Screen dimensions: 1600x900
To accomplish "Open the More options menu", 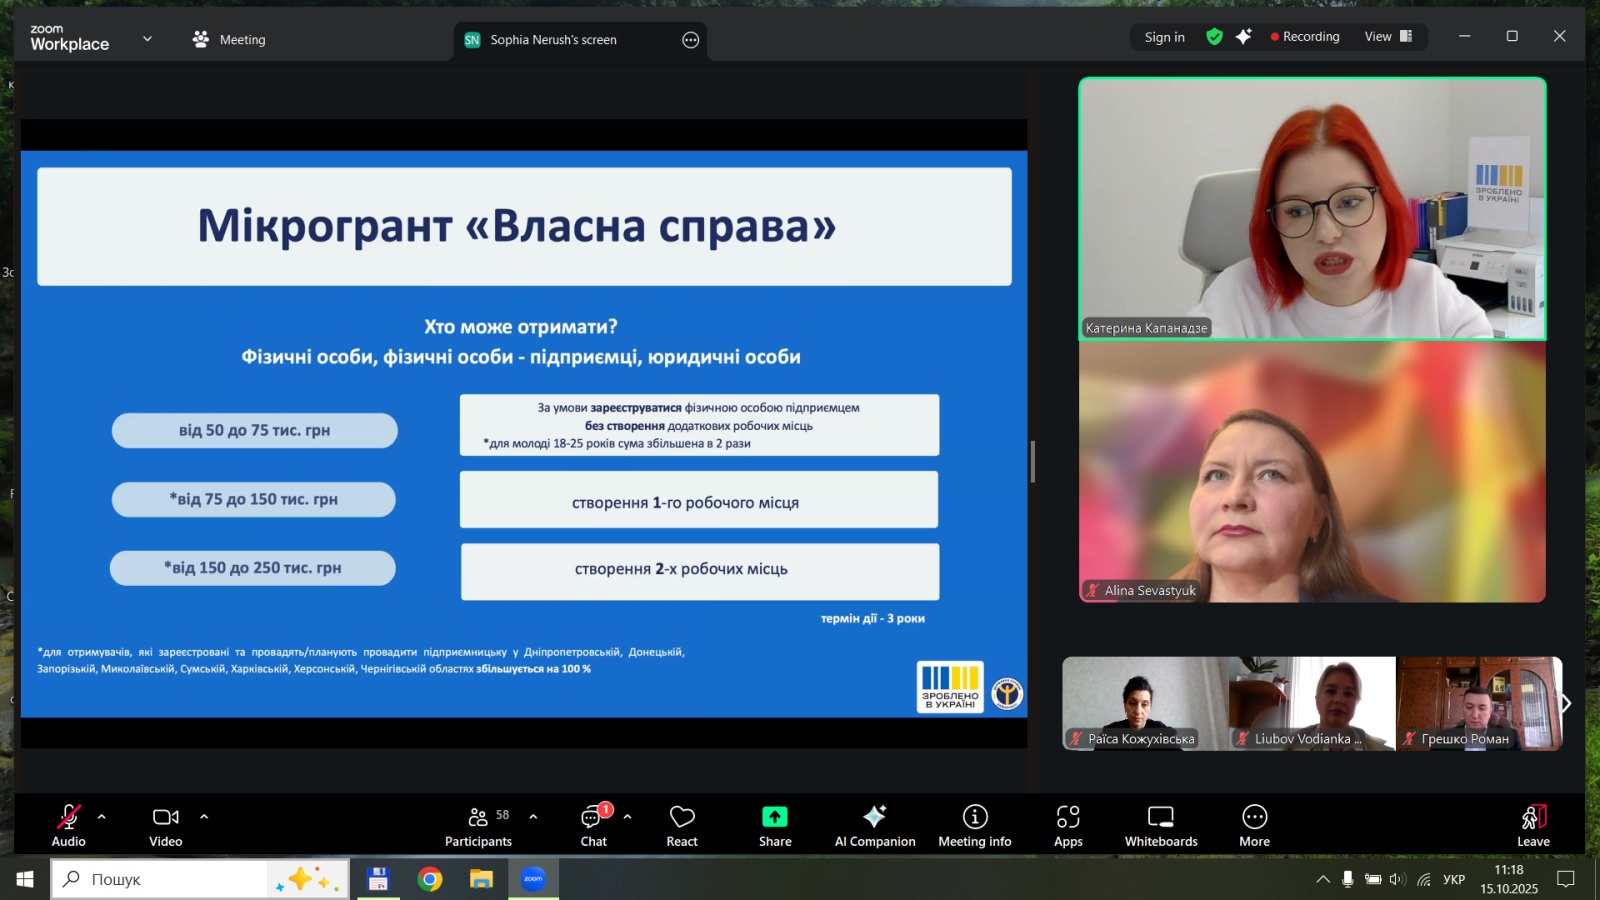I will 1254,825.
